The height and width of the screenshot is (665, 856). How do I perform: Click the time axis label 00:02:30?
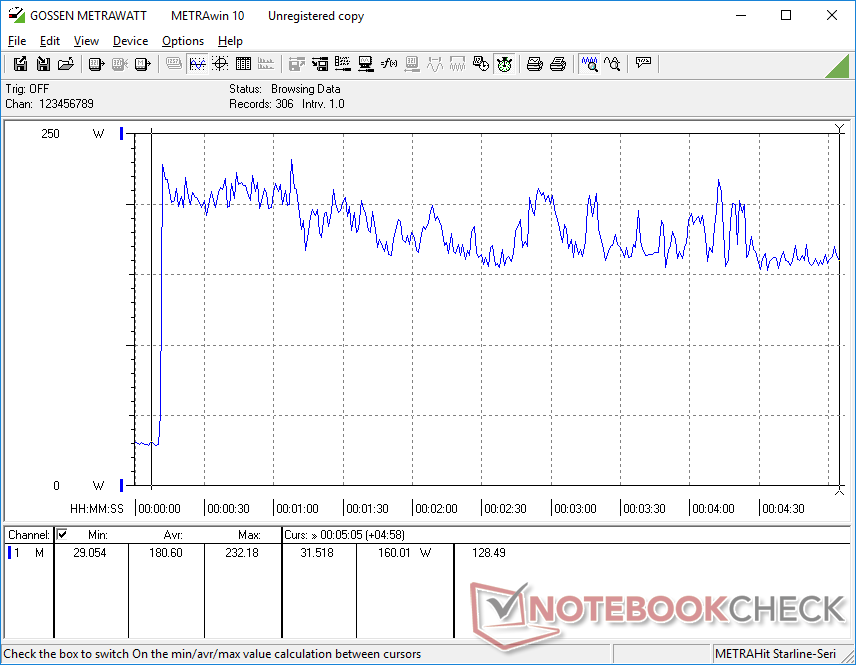(505, 509)
